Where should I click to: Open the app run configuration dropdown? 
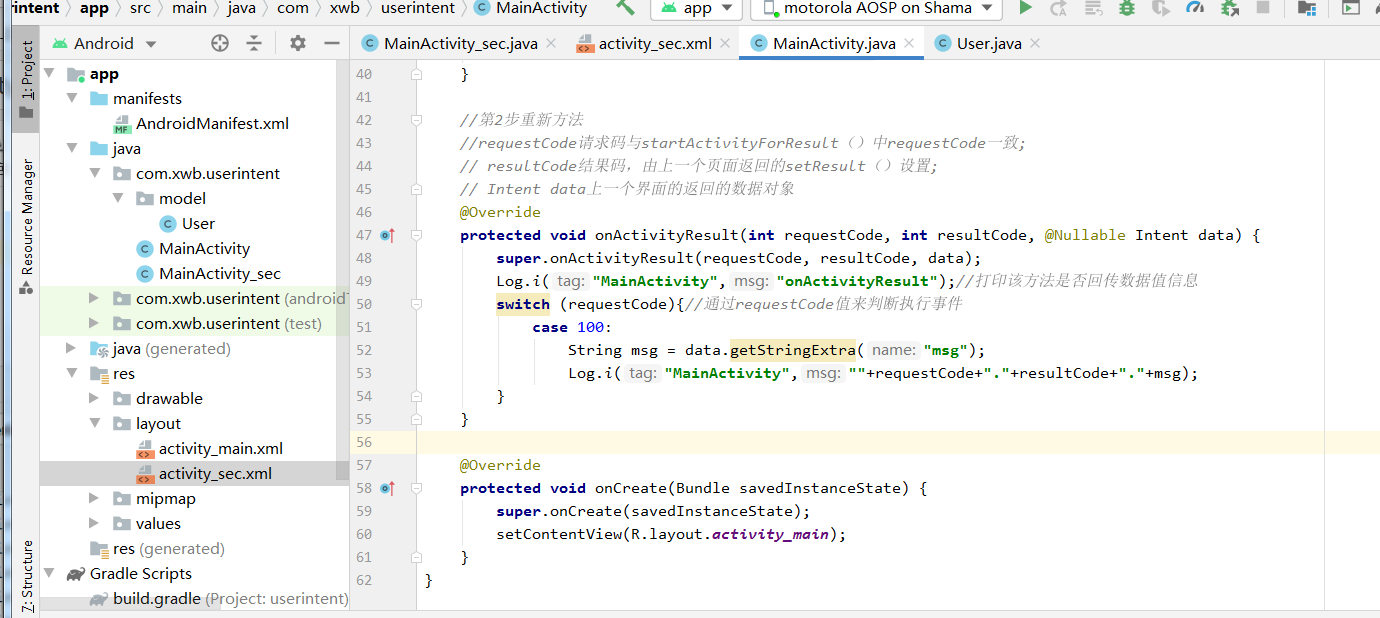[x=696, y=10]
